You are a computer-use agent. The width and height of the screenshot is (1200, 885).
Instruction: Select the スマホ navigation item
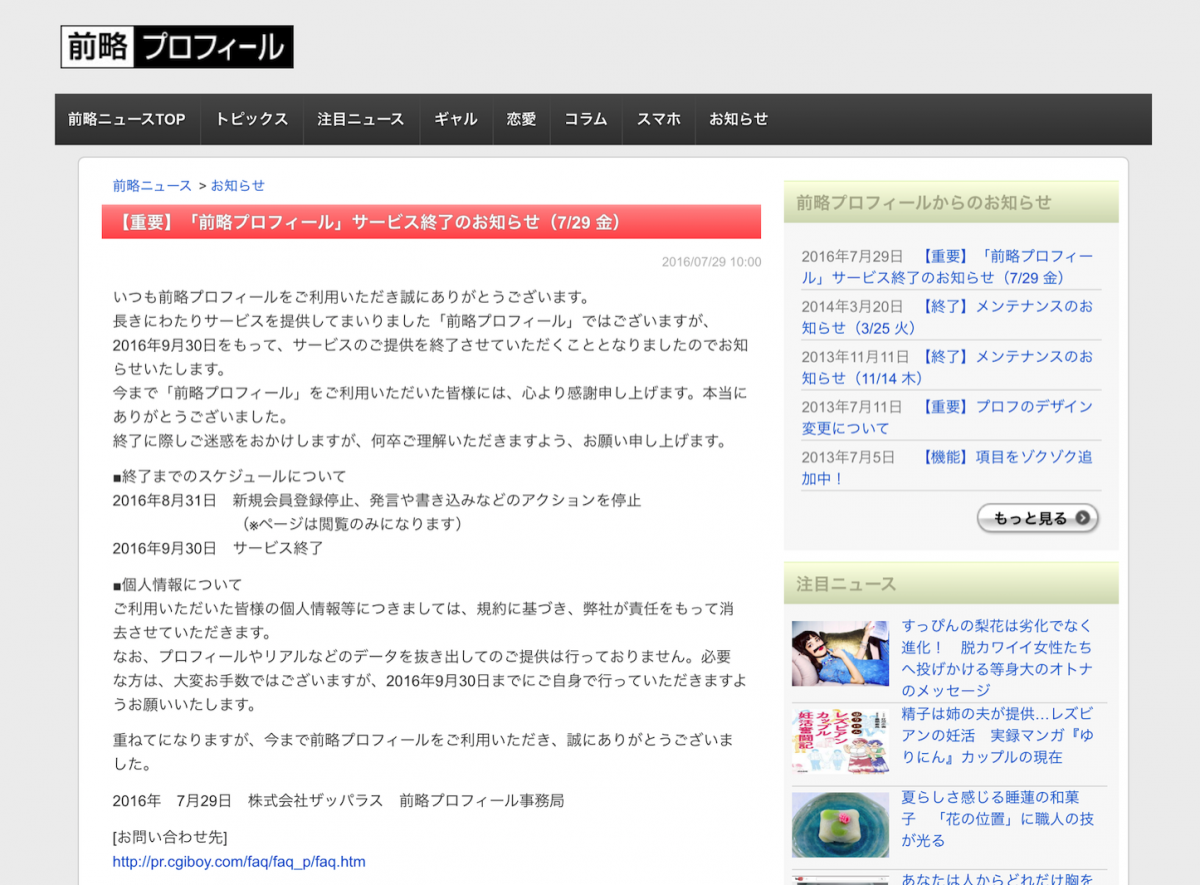(x=658, y=119)
